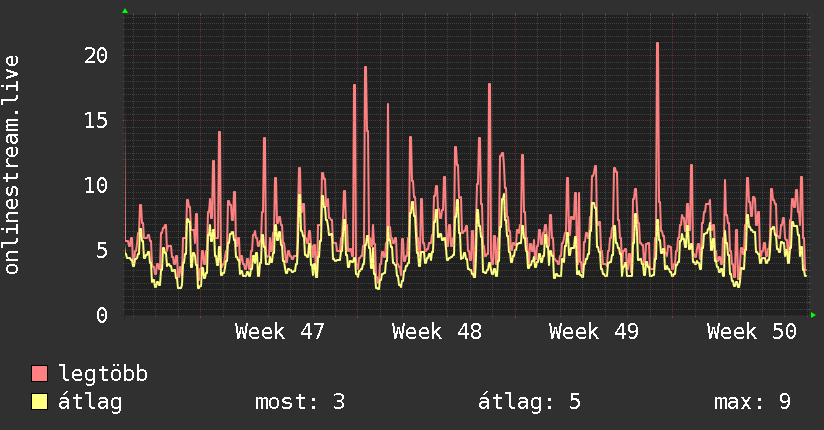The image size is (824, 430).
Task: Click the Week 48 axis label
Action: 437,332
